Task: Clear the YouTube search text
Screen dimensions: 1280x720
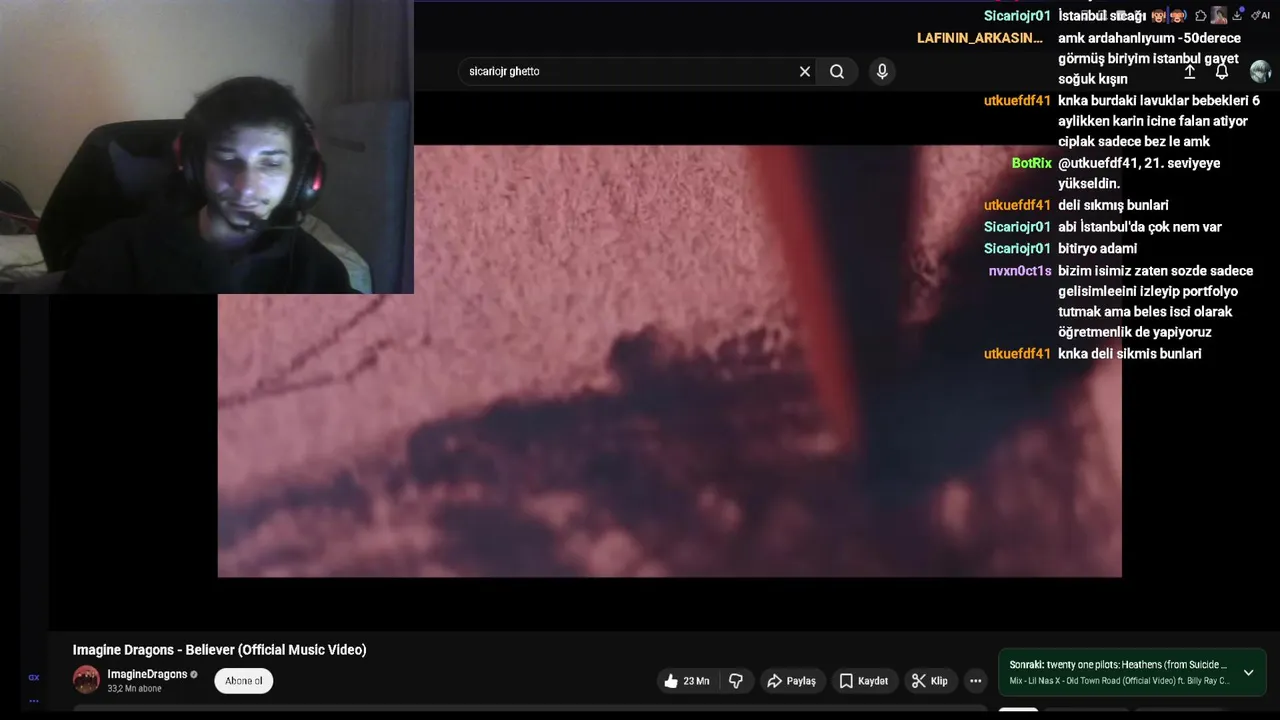Action: (804, 71)
